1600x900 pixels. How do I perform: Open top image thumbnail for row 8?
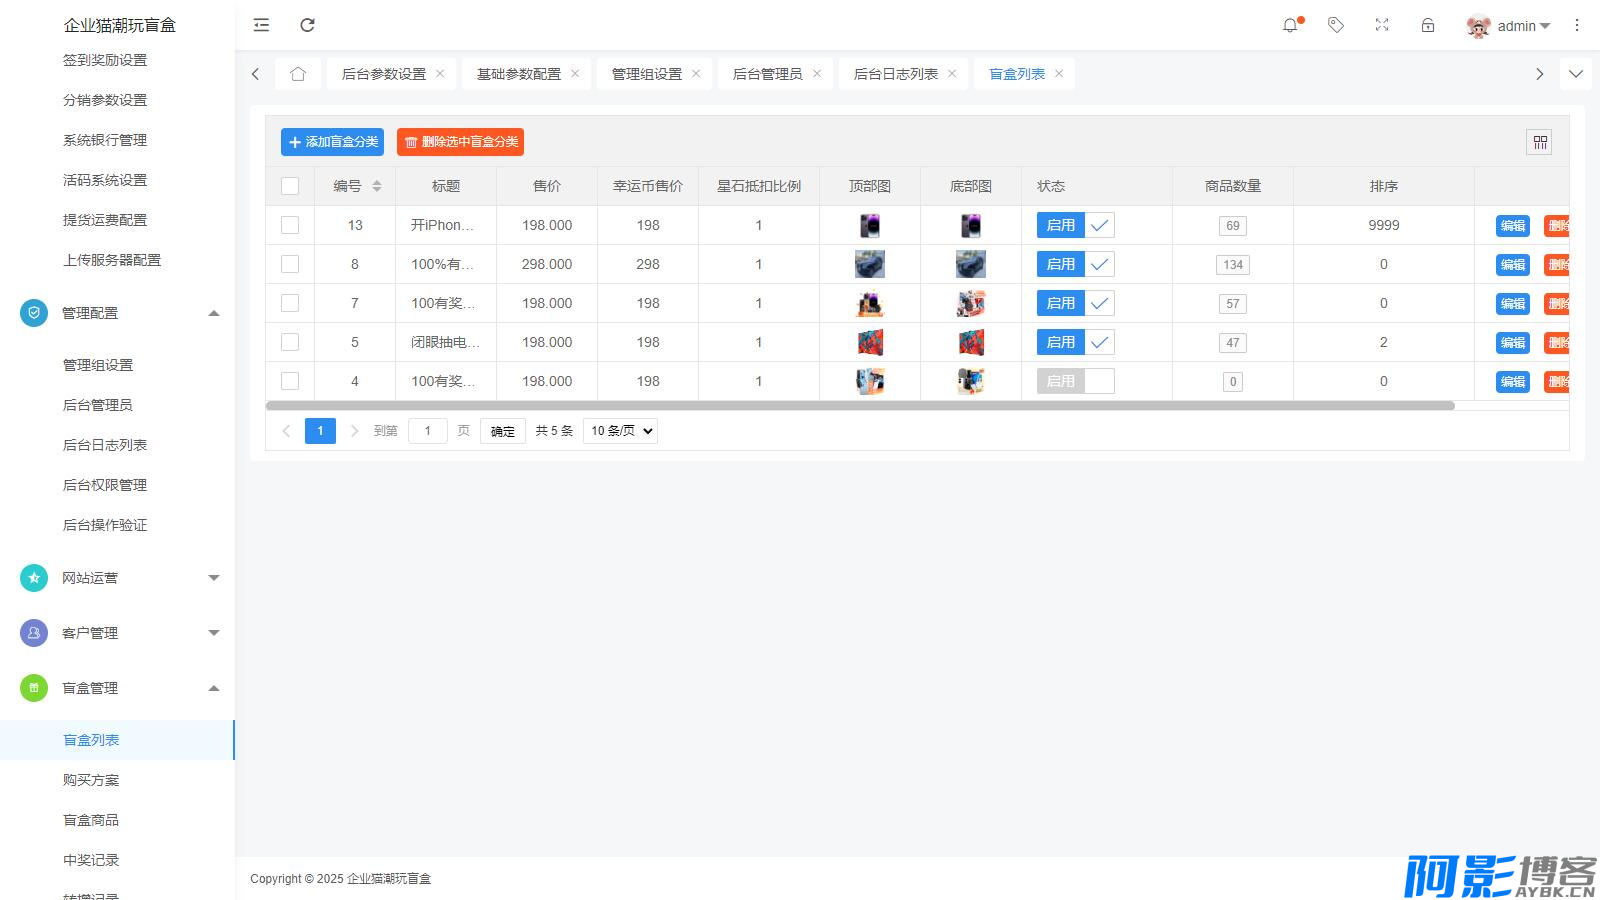click(x=870, y=264)
